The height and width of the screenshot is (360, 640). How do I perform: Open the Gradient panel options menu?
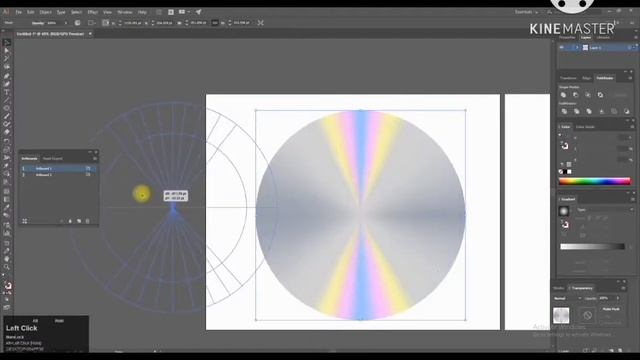tap(632, 199)
